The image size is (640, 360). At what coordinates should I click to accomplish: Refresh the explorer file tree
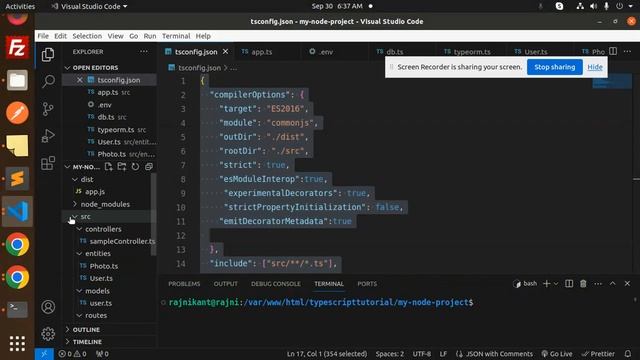(135, 167)
